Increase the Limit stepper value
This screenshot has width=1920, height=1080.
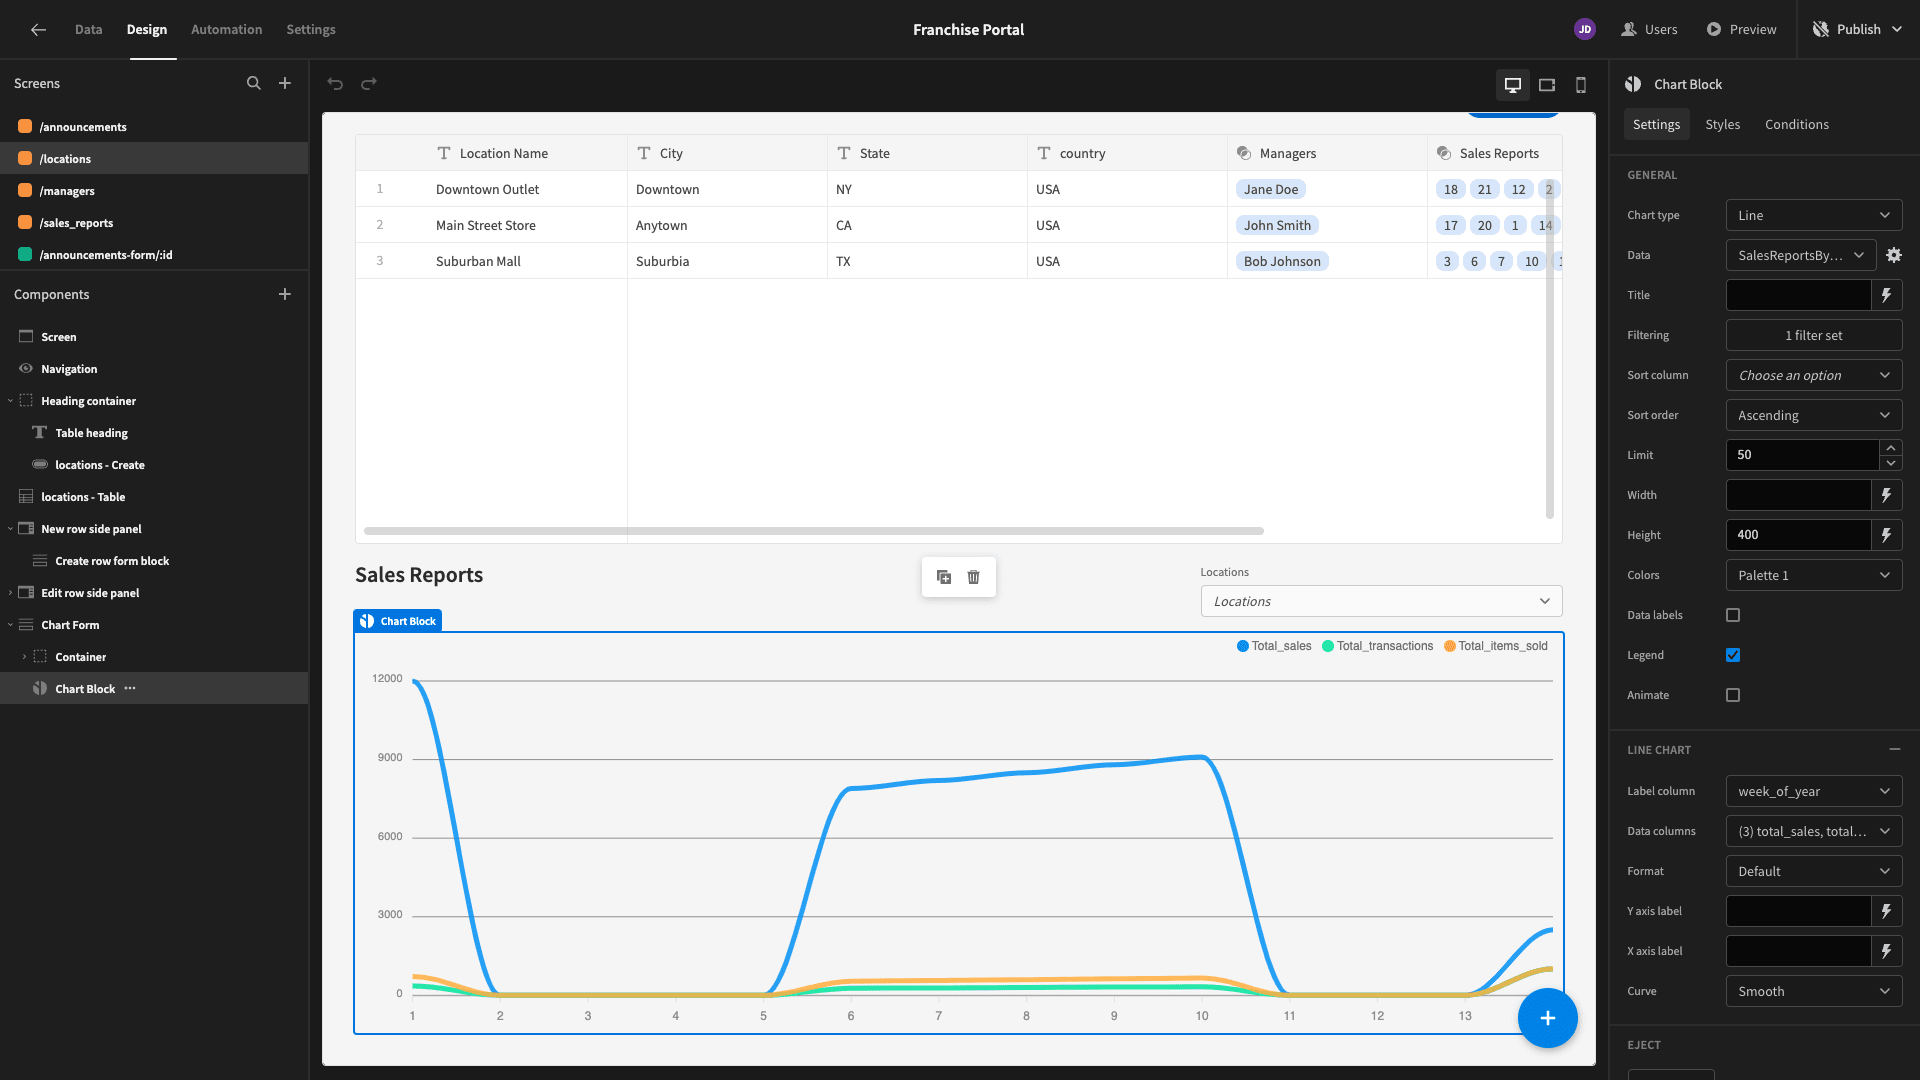[x=1890, y=448]
